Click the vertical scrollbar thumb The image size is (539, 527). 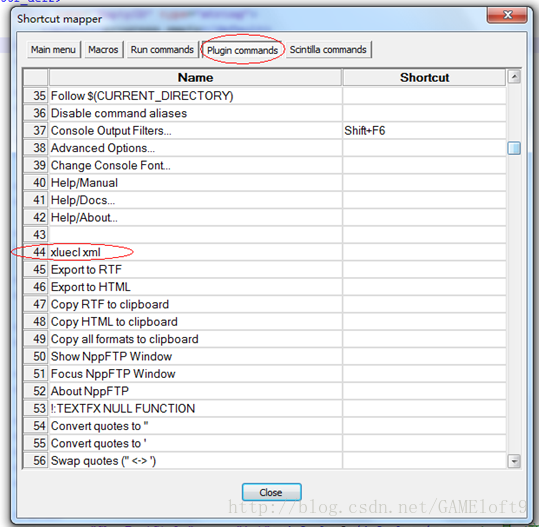click(x=514, y=148)
